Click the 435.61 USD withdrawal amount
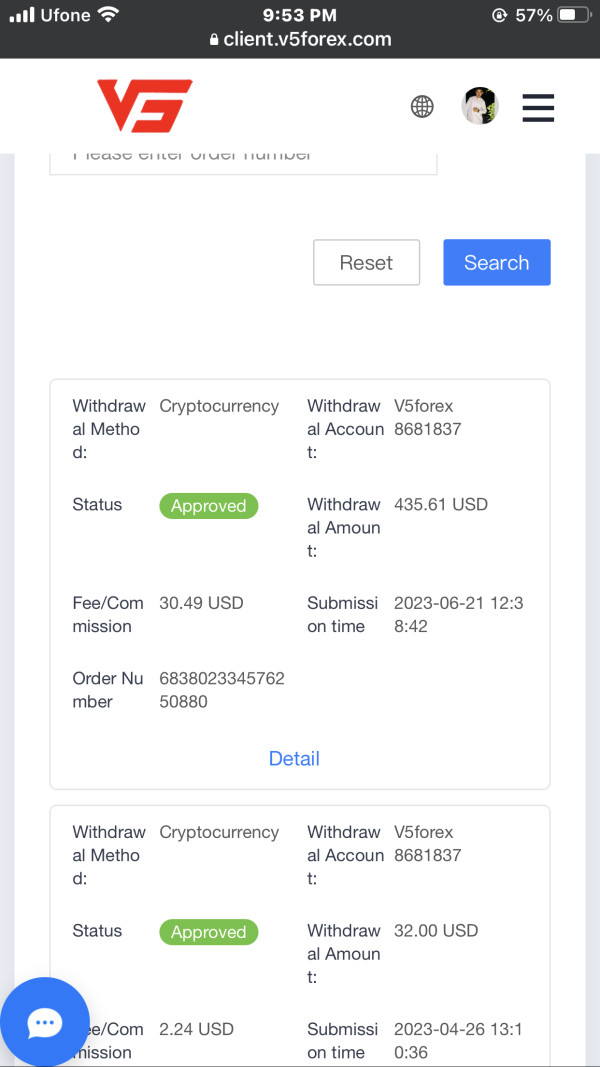Image resolution: width=600 pixels, height=1067 pixels. point(441,504)
